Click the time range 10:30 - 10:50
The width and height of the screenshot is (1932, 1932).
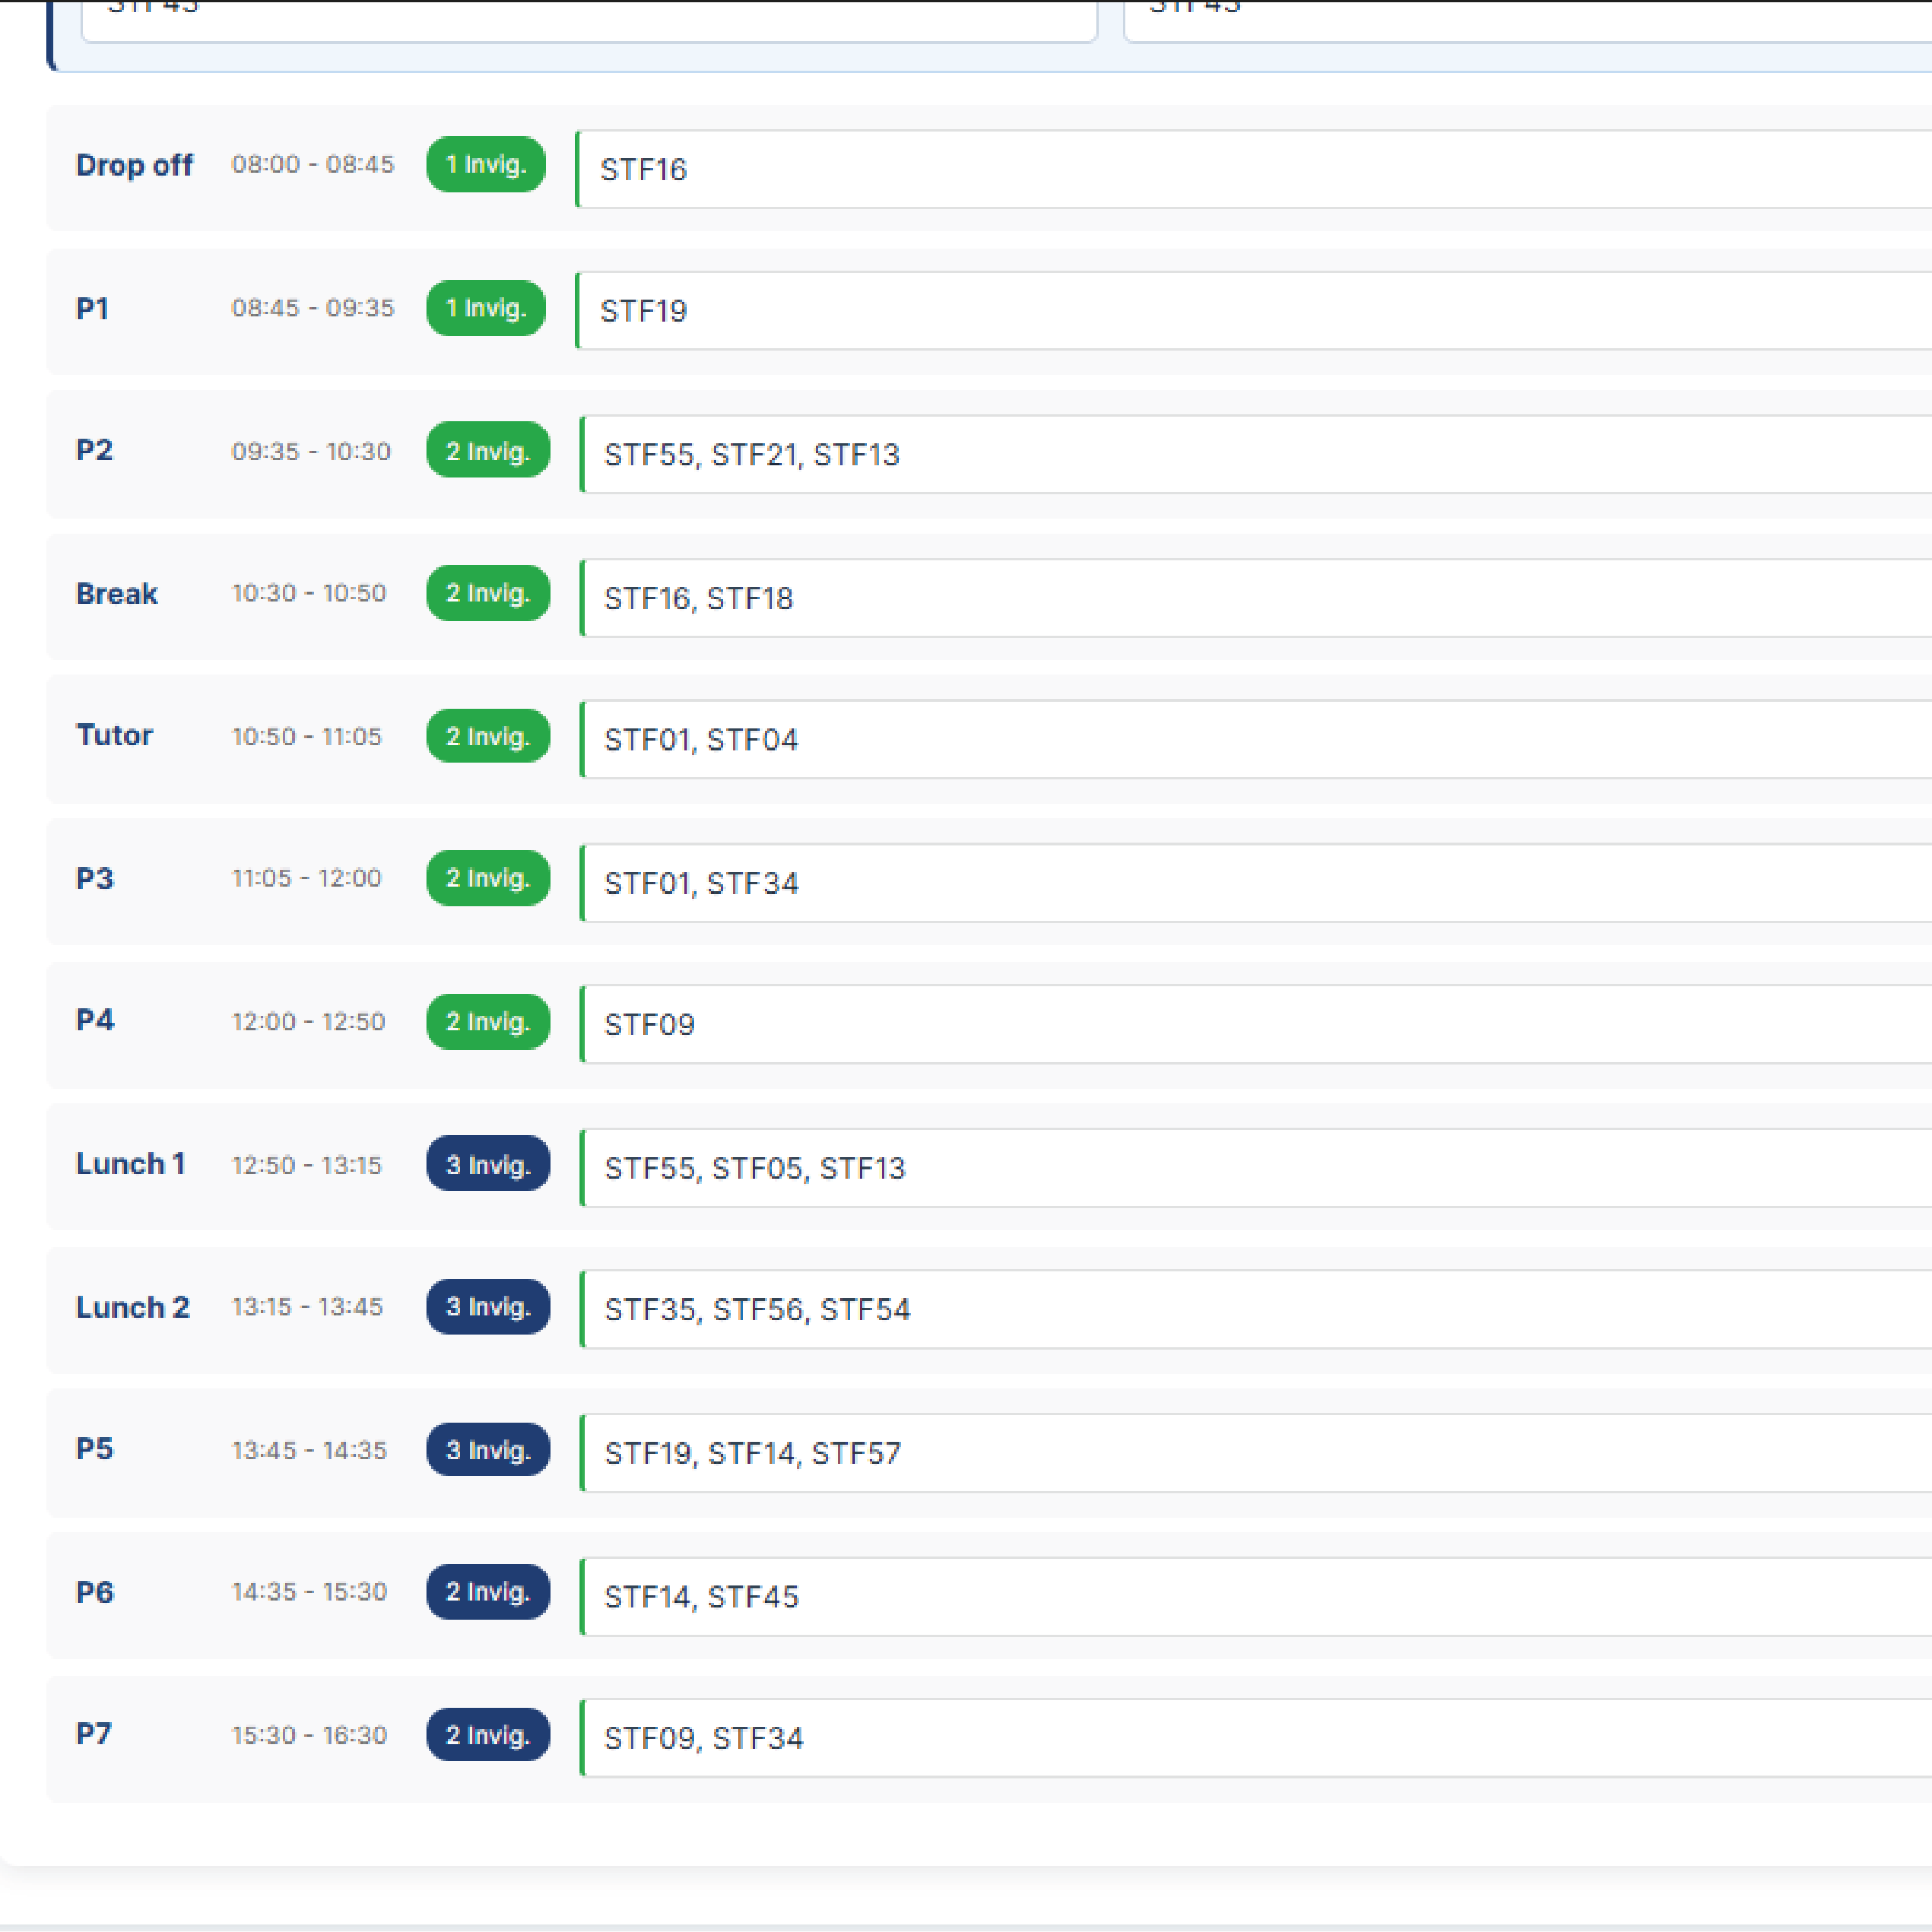tap(309, 593)
